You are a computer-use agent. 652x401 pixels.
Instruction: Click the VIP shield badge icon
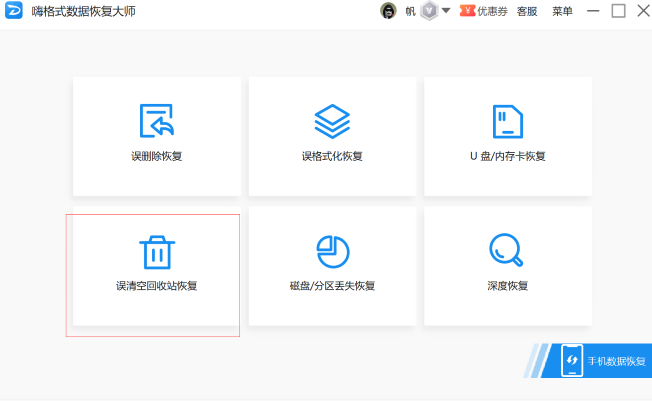coord(428,11)
